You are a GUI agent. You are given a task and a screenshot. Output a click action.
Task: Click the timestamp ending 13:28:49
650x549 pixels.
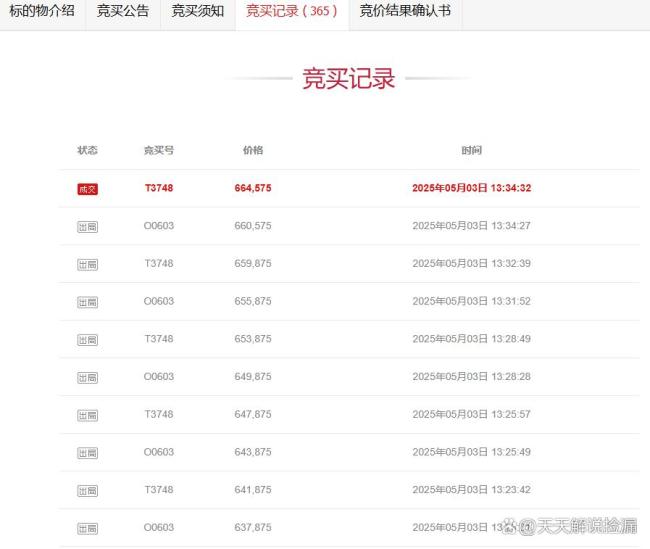point(472,339)
